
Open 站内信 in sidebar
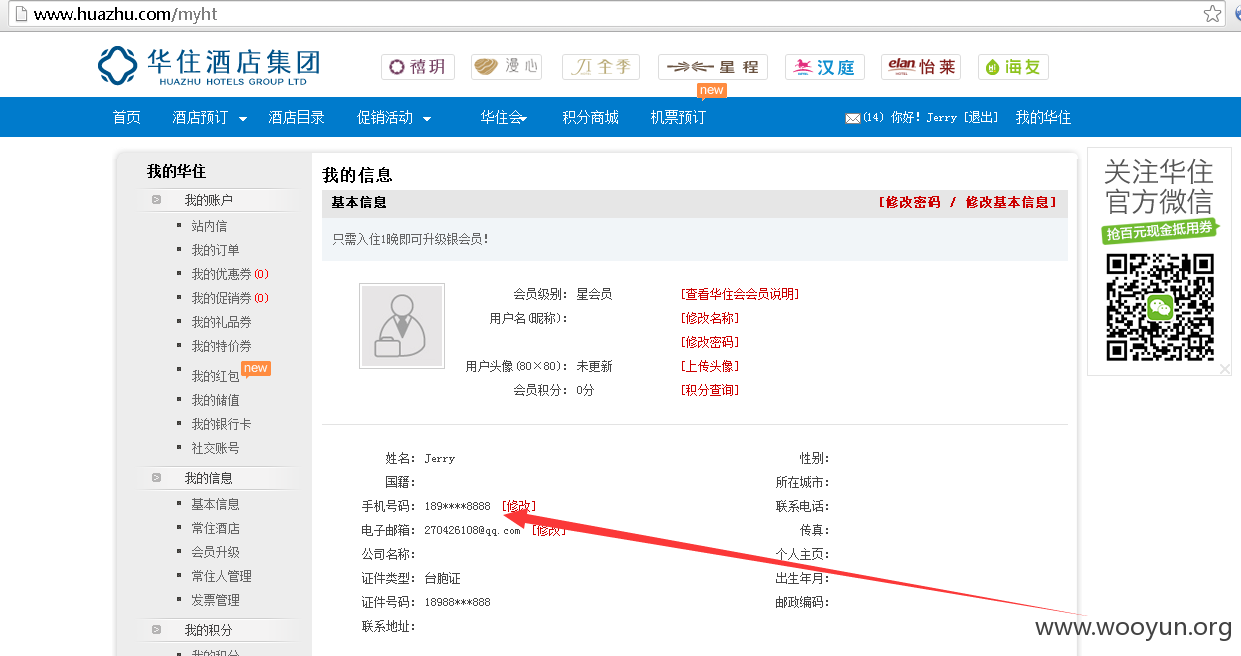209,226
